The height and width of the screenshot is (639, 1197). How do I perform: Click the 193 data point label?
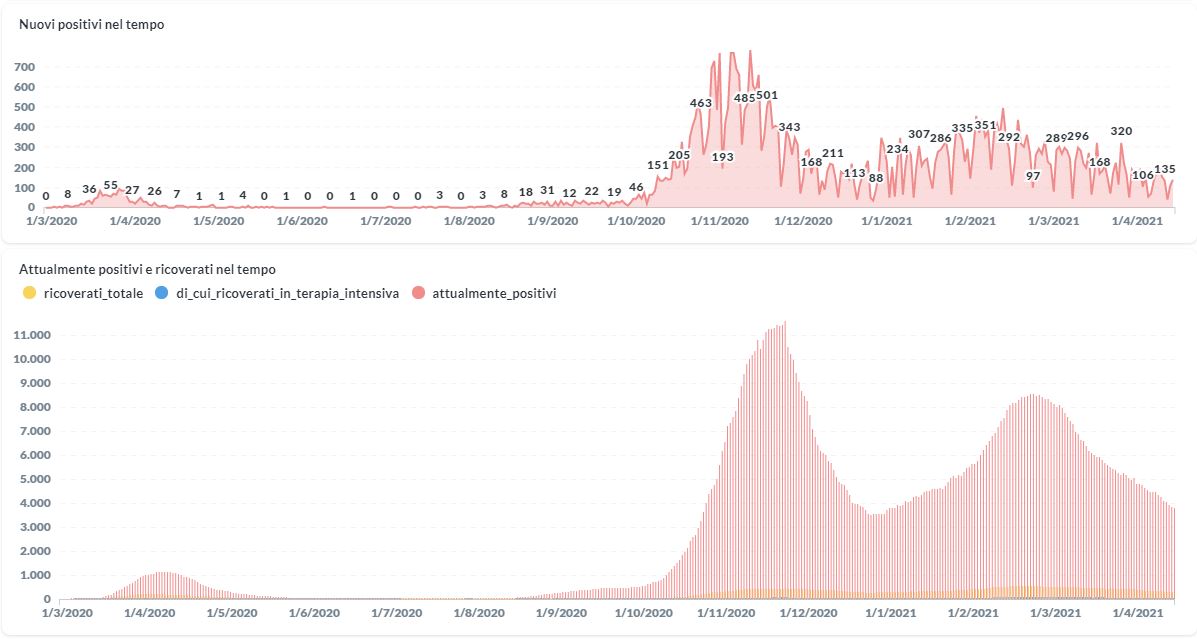pos(723,157)
